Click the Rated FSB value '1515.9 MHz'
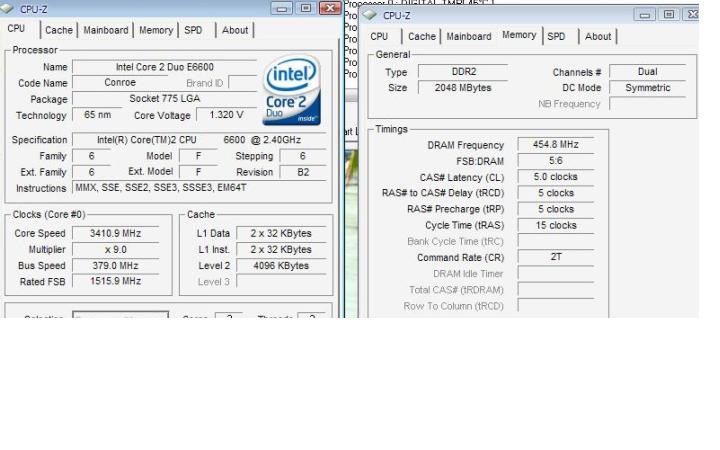The height and width of the screenshot is (450, 720). [115, 281]
